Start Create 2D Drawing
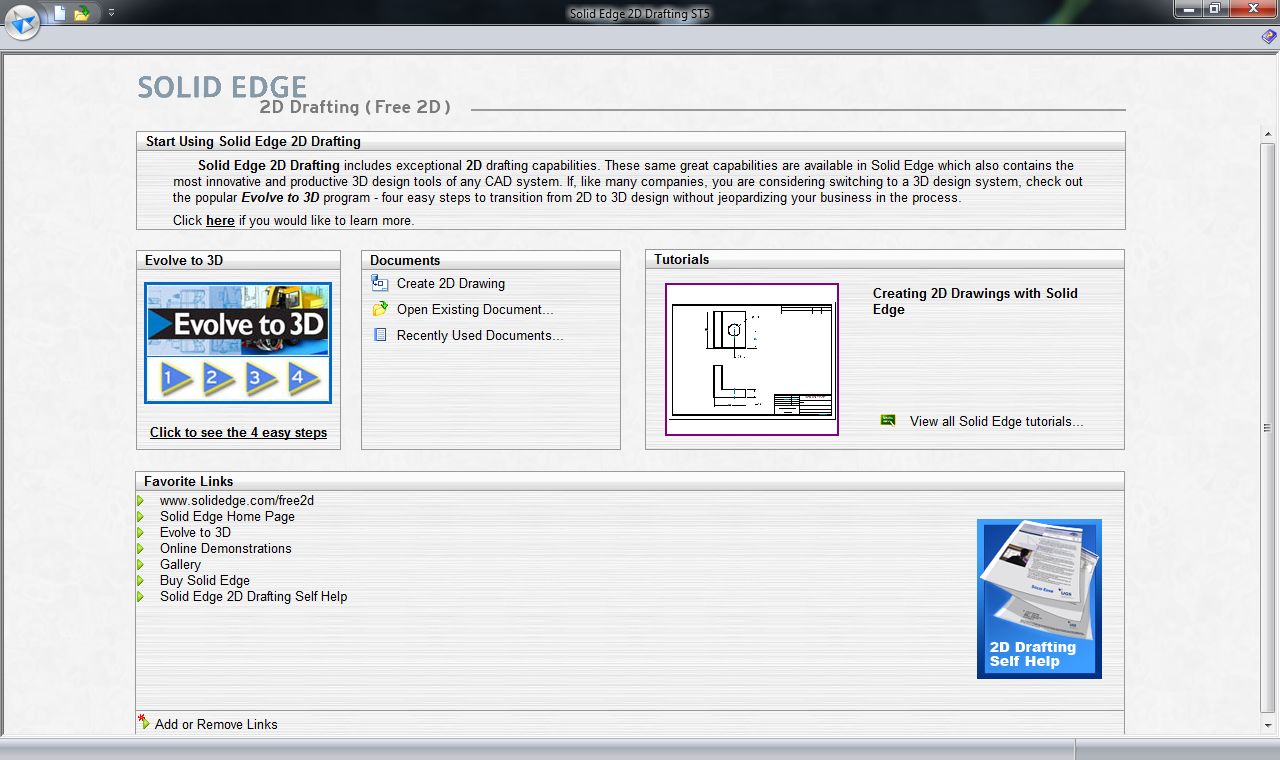 coord(451,283)
